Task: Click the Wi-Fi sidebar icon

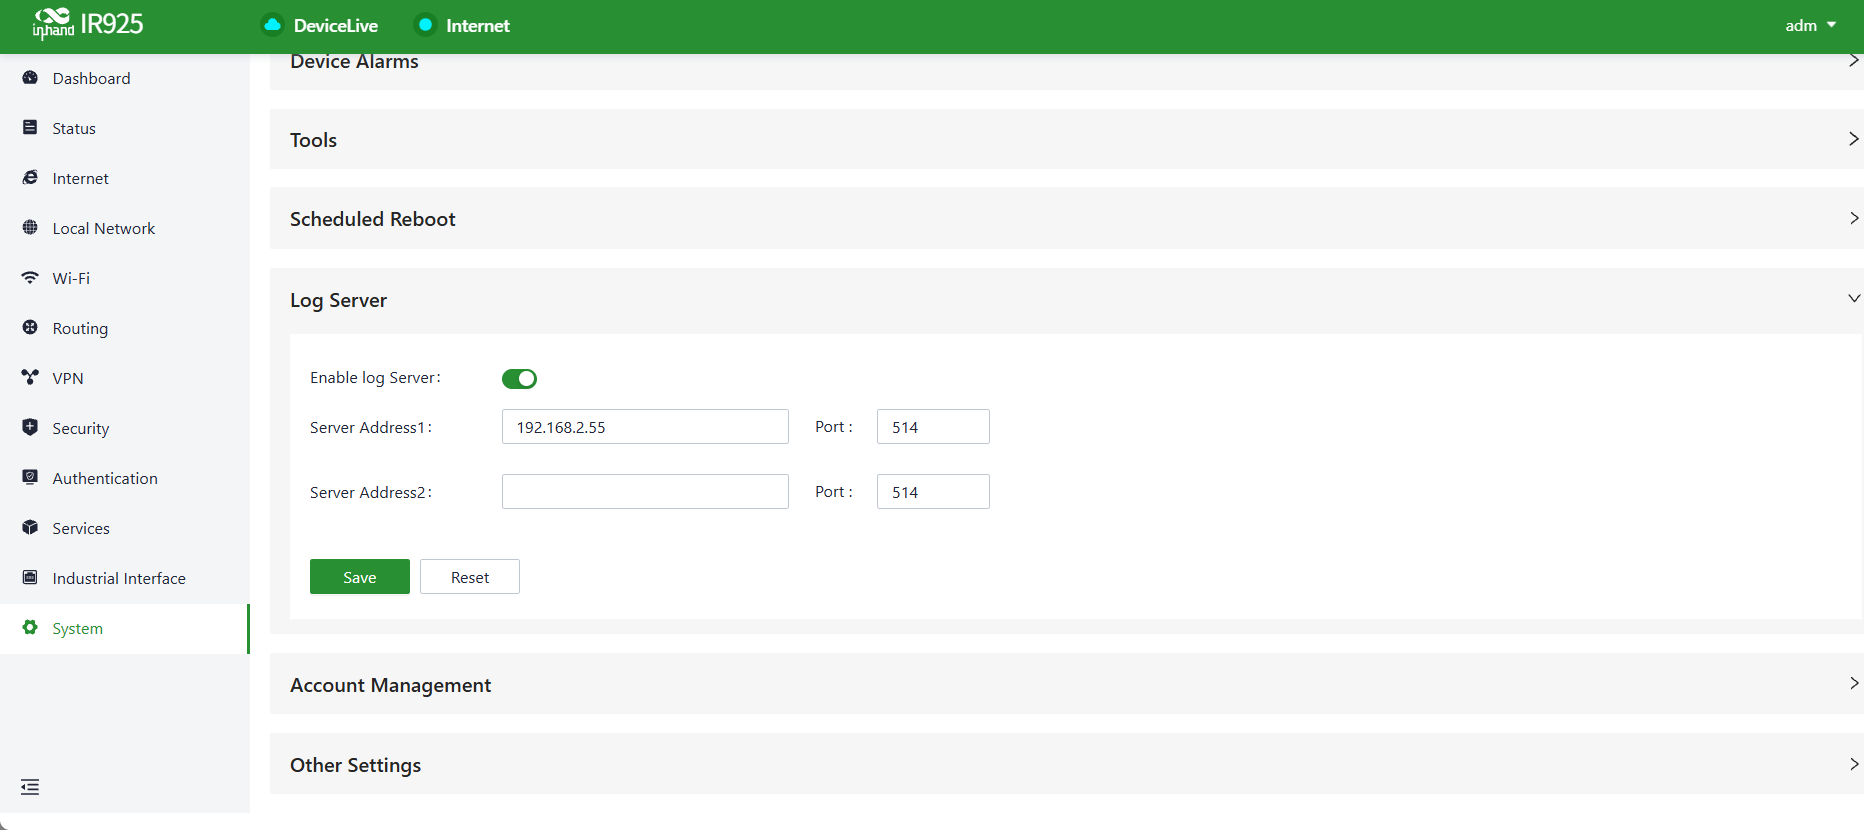Action: click(x=30, y=278)
